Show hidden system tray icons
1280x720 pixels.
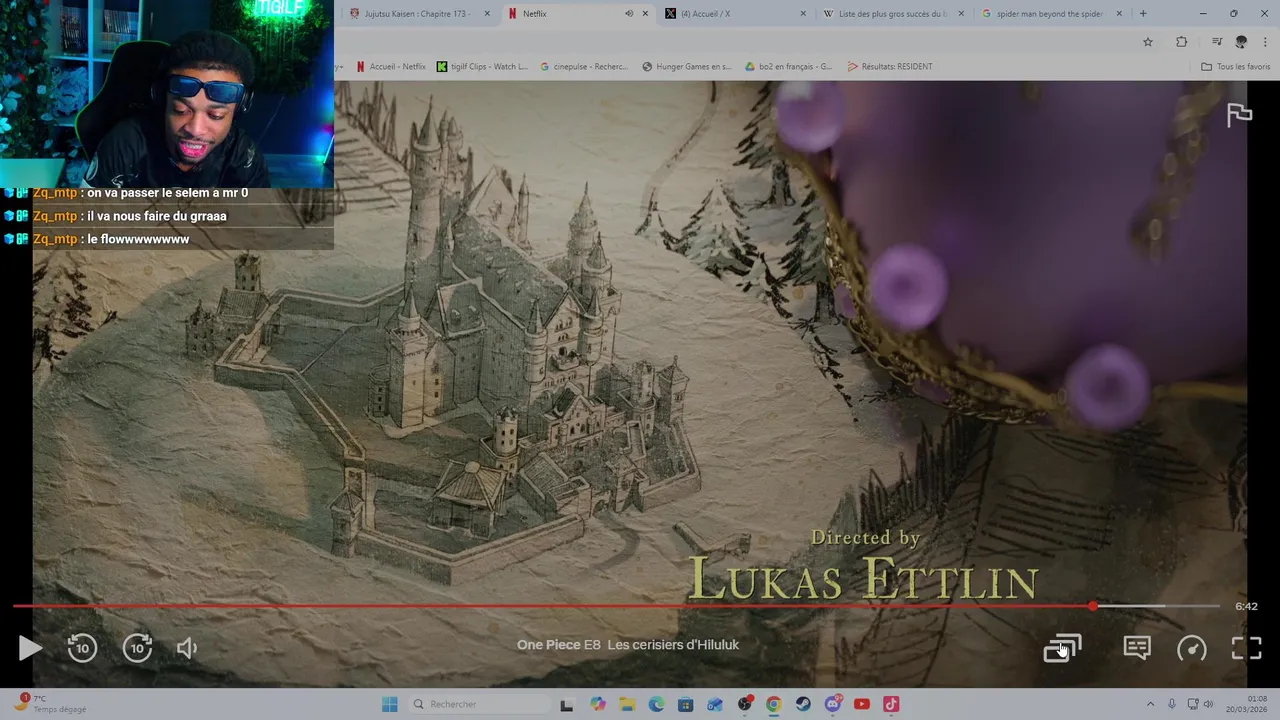click(x=1150, y=704)
